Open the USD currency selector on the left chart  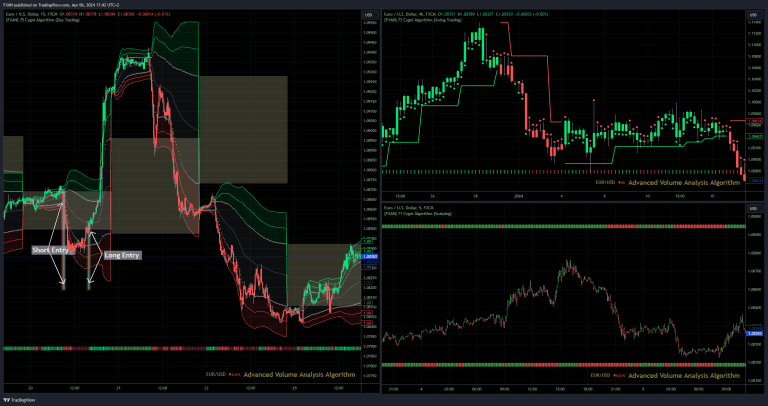coord(368,16)
